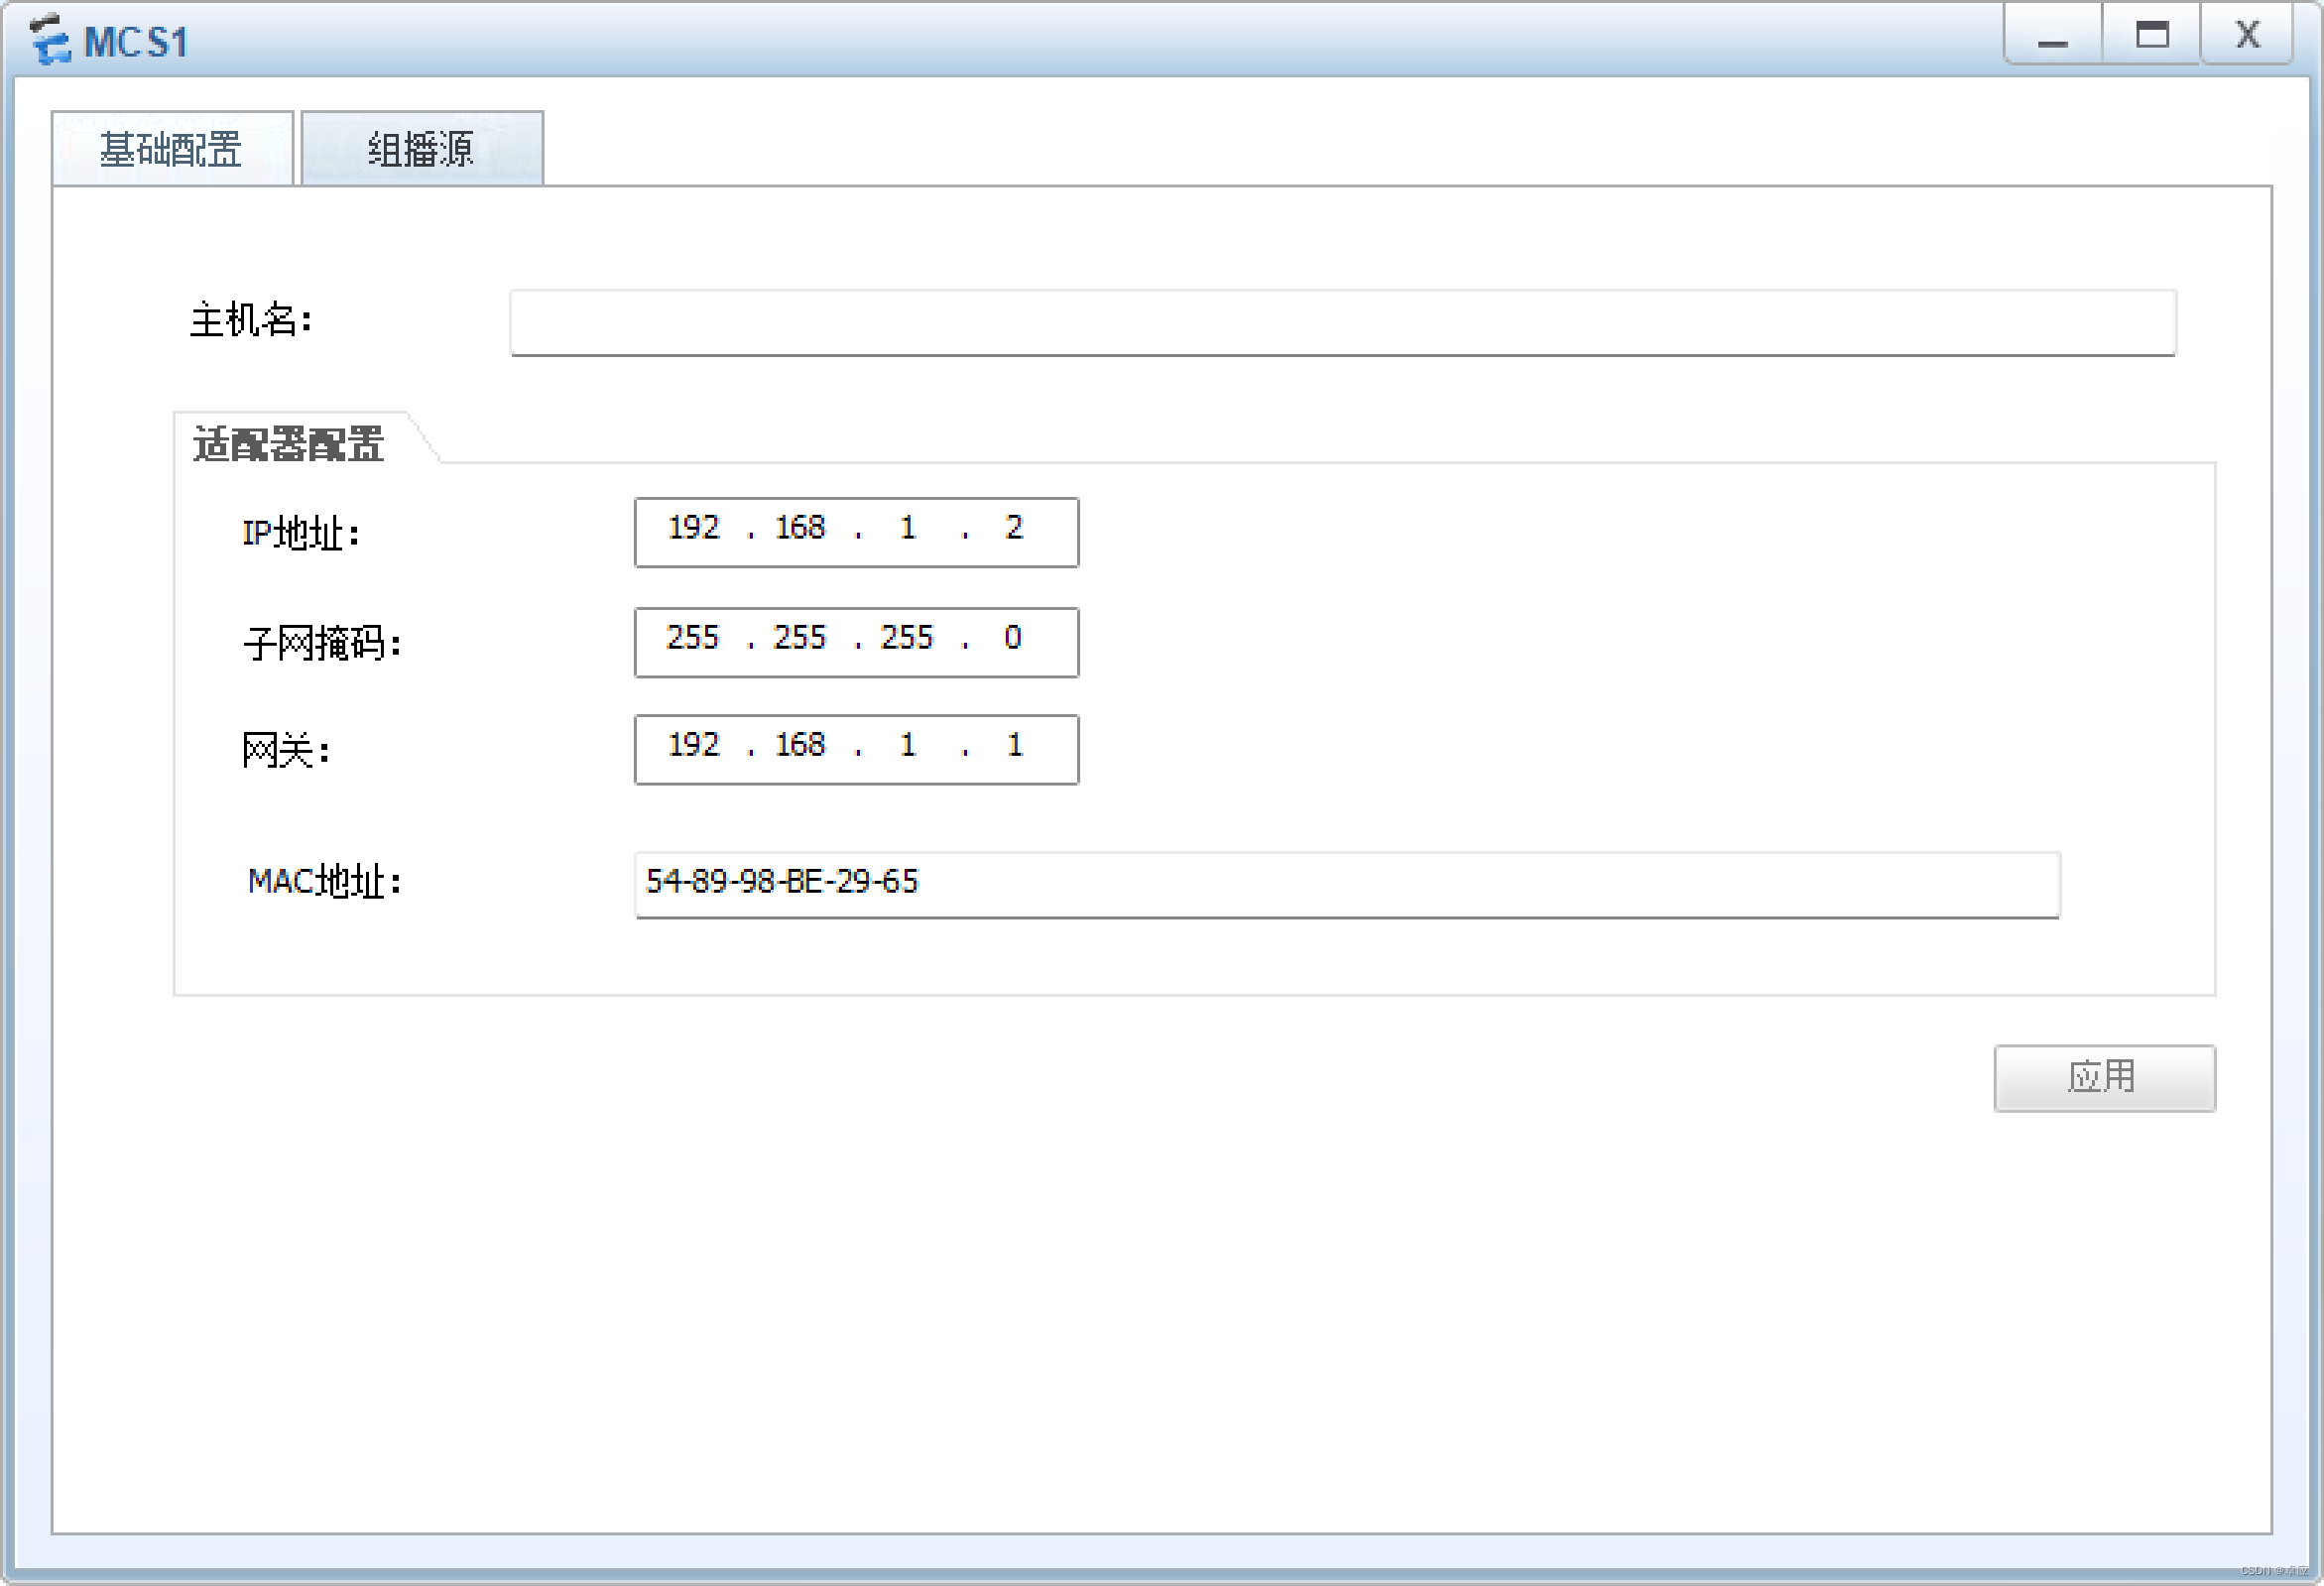Click last octet of IP地址 showing 2
2324x1586 pixels.
(x=1014, y=529)
